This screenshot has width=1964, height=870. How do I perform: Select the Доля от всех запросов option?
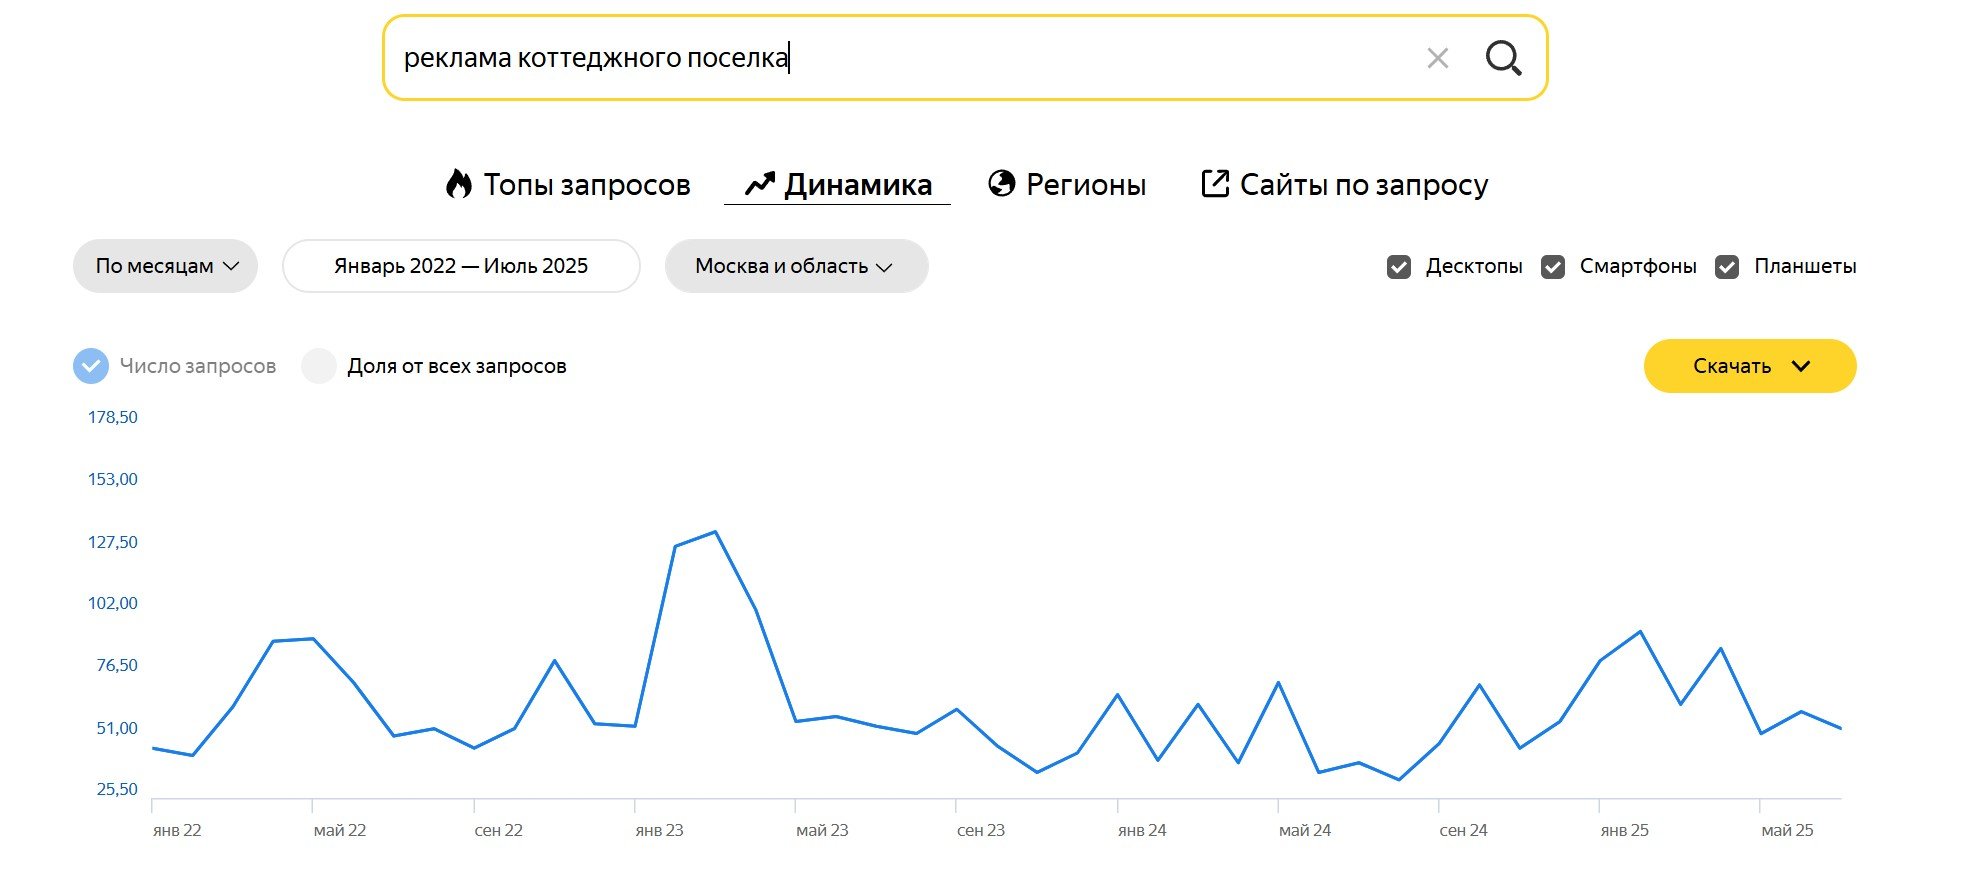pos(319,366)
